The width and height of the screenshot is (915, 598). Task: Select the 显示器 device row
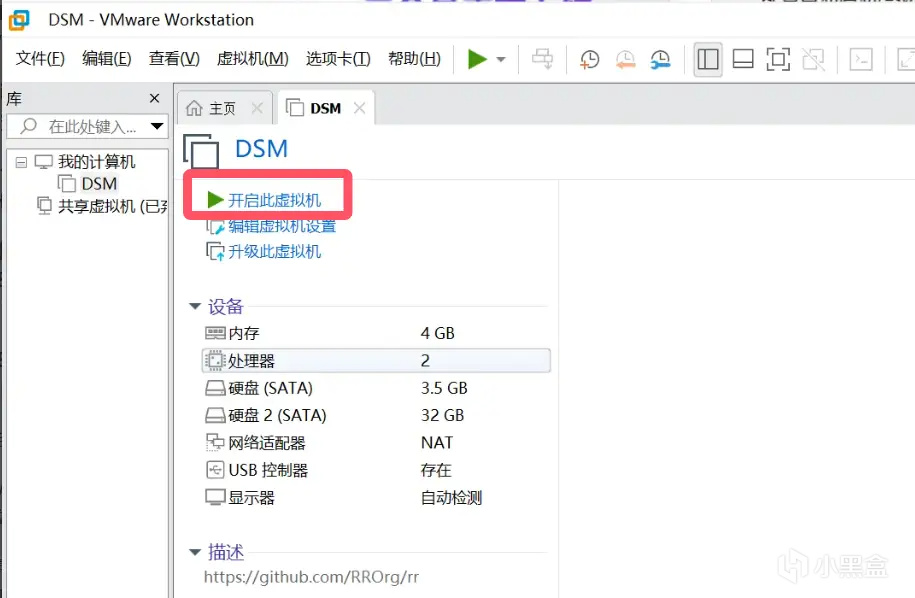376,498
